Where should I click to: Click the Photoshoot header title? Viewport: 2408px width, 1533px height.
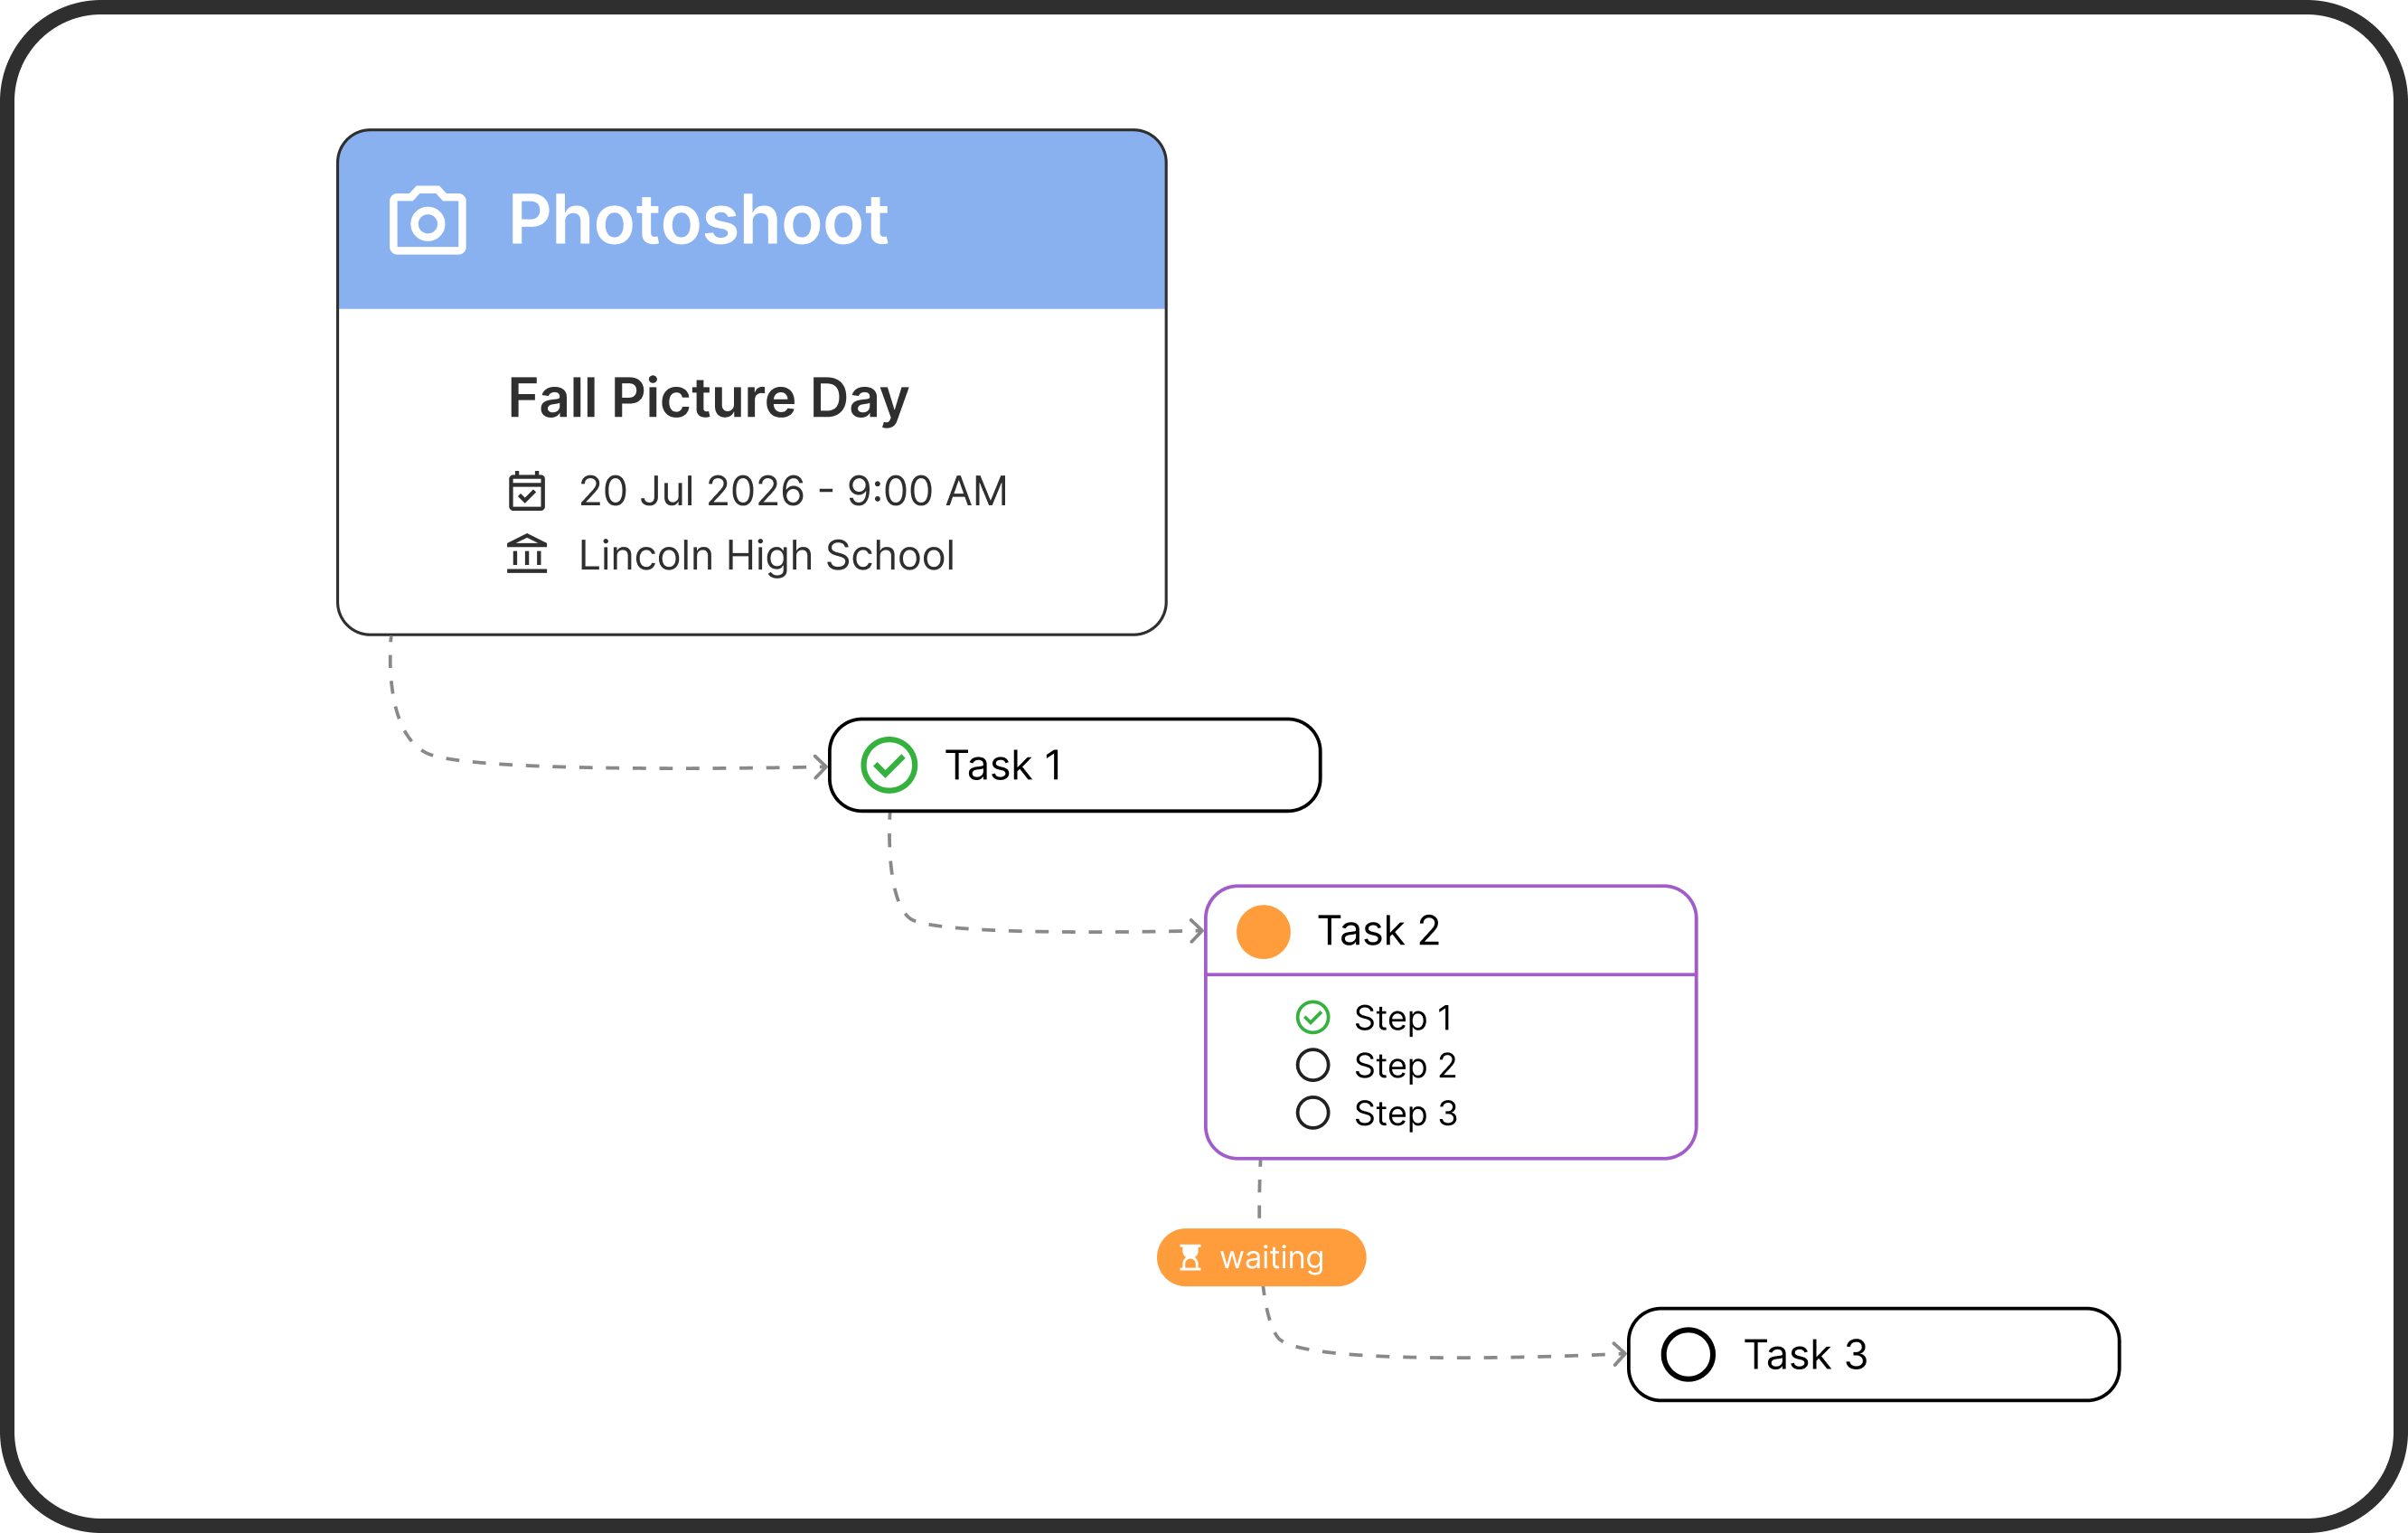coord(698,220)
